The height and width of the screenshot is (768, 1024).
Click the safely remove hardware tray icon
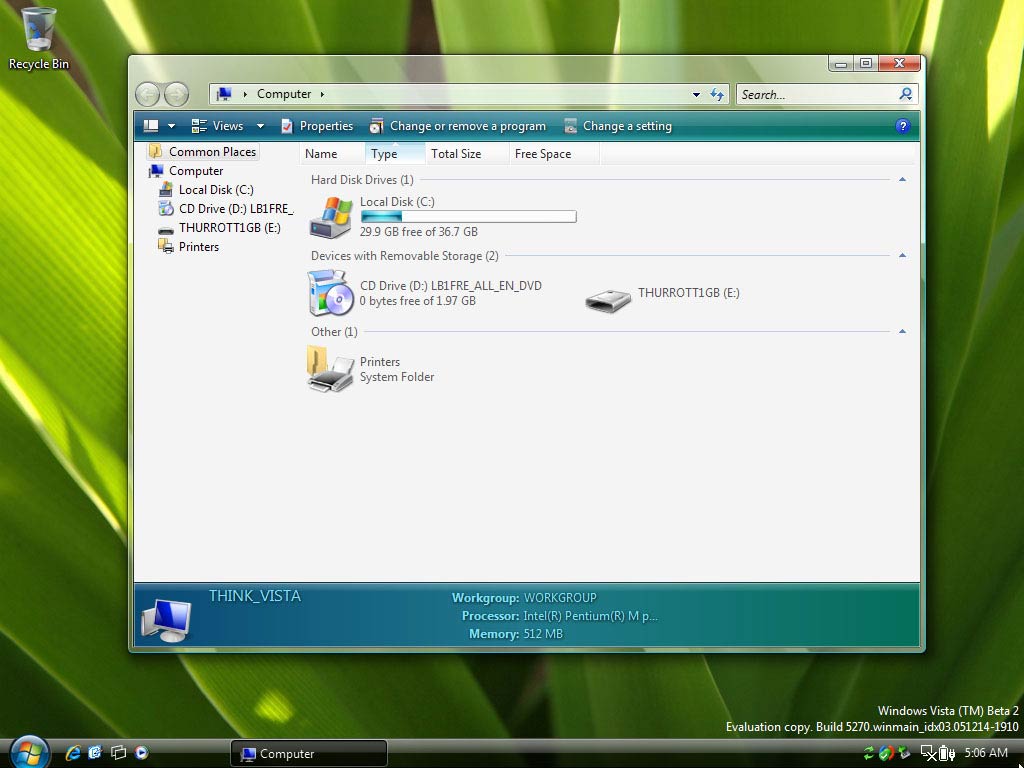pos(904,754)
